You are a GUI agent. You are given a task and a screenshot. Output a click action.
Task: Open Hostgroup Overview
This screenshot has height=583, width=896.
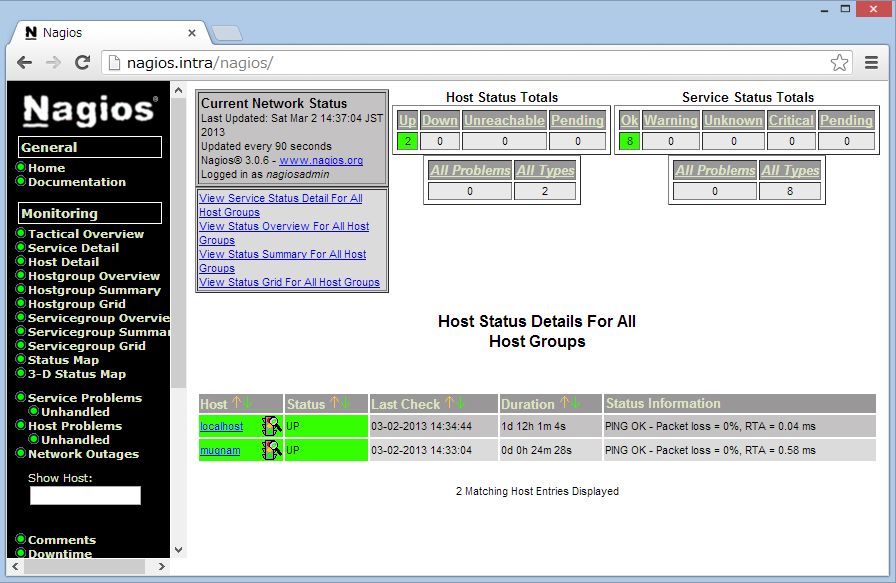click(94, 275)
